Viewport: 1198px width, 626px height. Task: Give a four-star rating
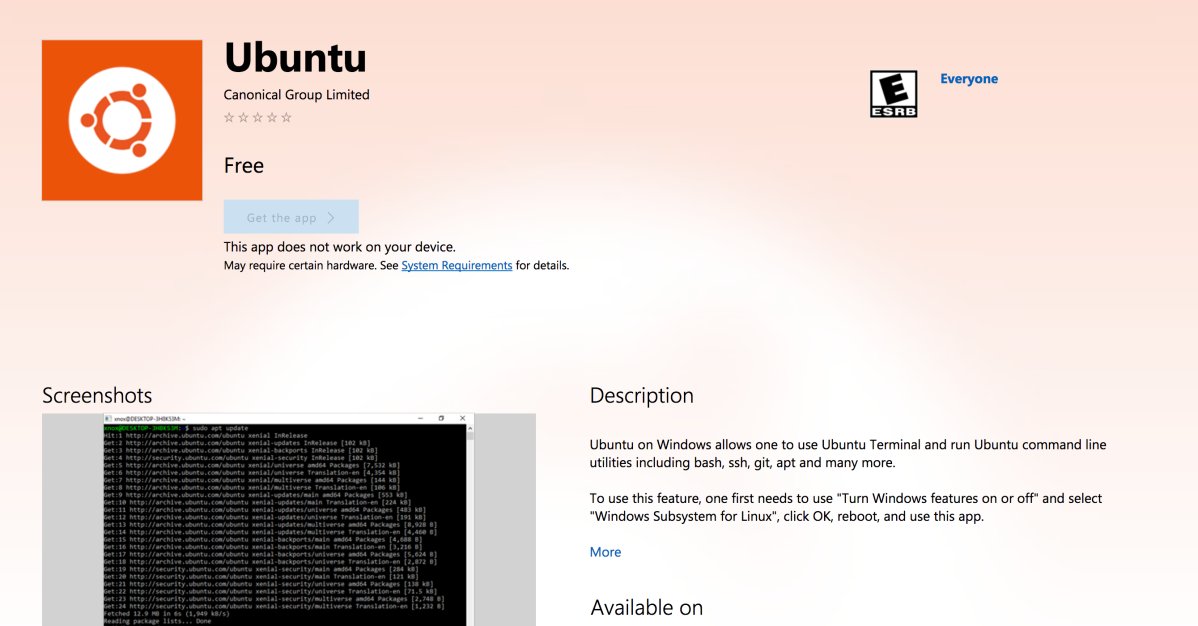point(272,117)
